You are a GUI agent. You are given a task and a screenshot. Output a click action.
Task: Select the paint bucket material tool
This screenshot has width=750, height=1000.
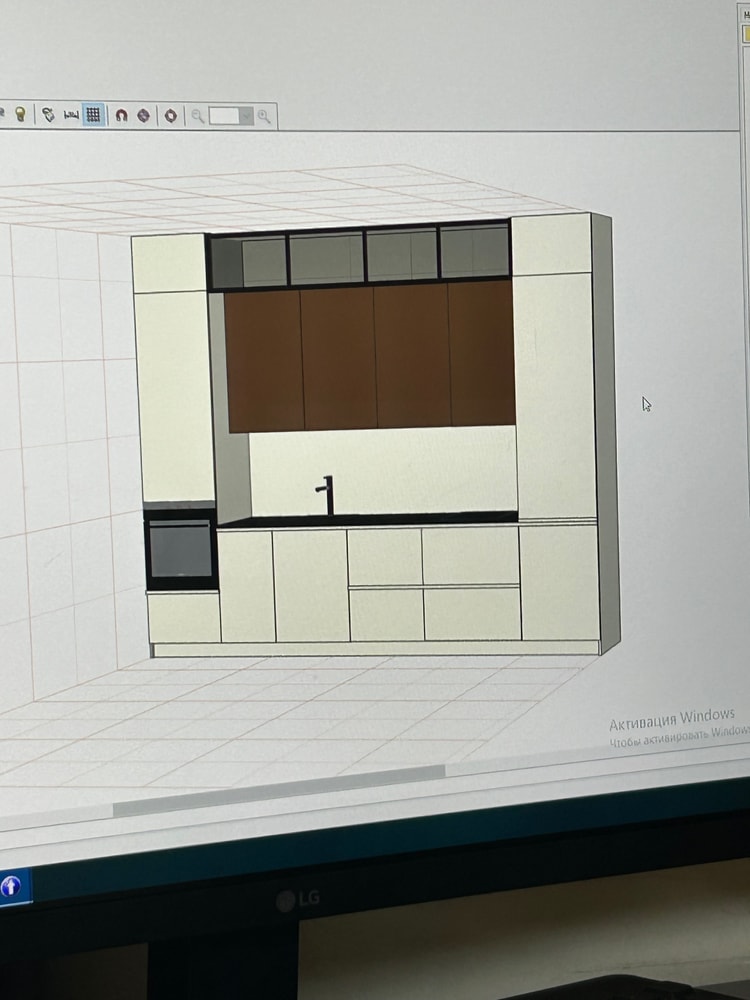pos(47,115)
